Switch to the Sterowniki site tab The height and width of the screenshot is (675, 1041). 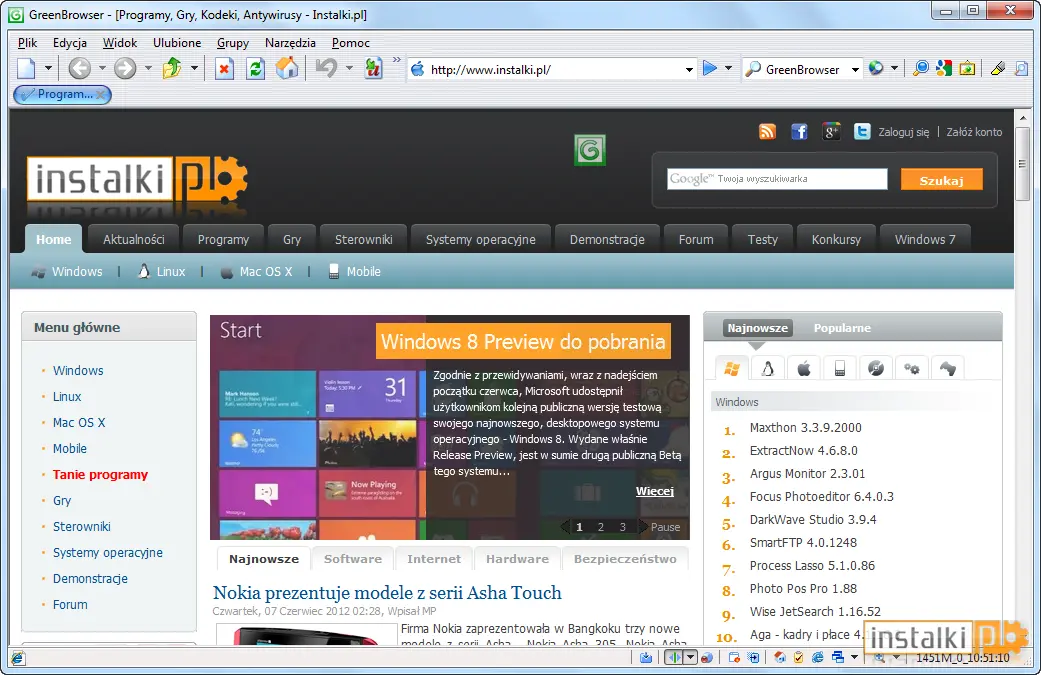(x=363, y=240)
